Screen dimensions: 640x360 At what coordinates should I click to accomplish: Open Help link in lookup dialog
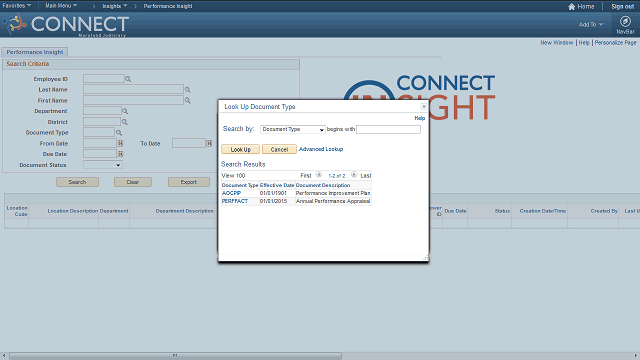420,118
